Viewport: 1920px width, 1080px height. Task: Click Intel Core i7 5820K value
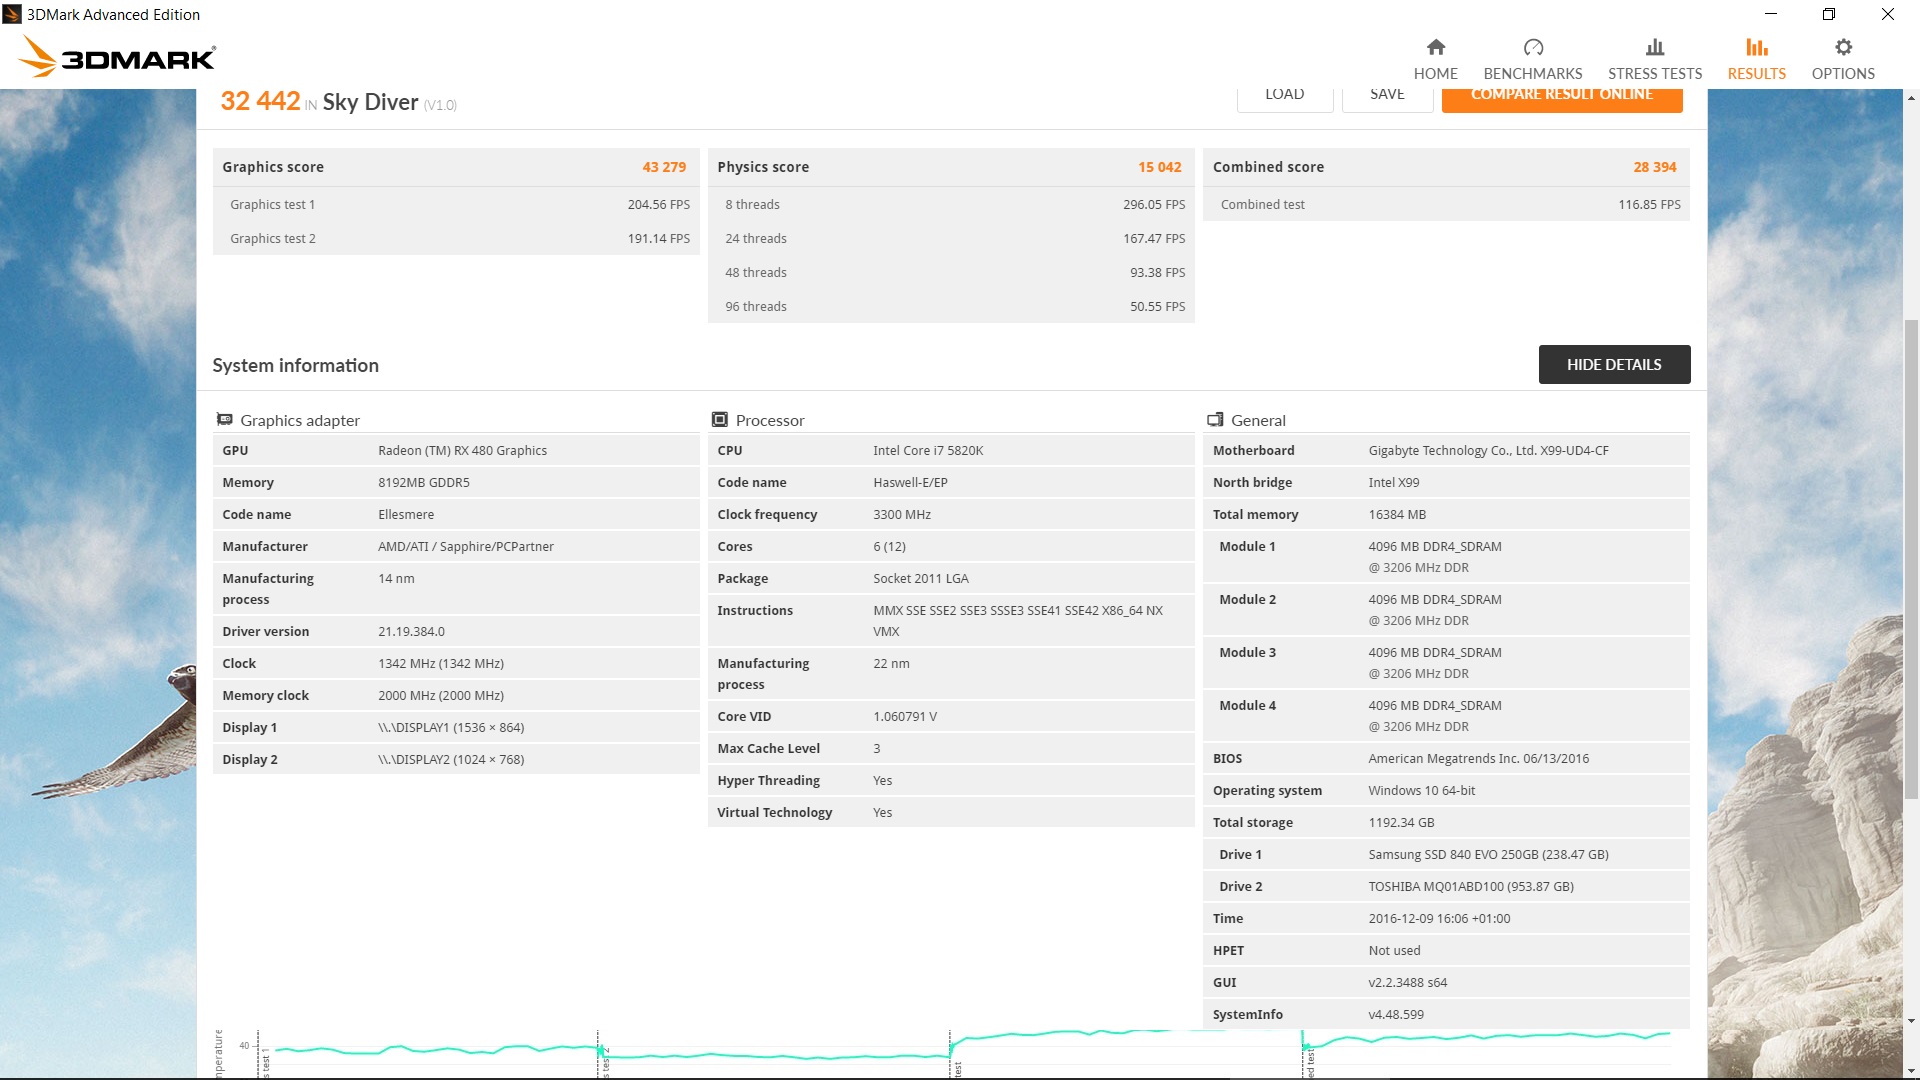pyautogui.click(x=928, y=450)
